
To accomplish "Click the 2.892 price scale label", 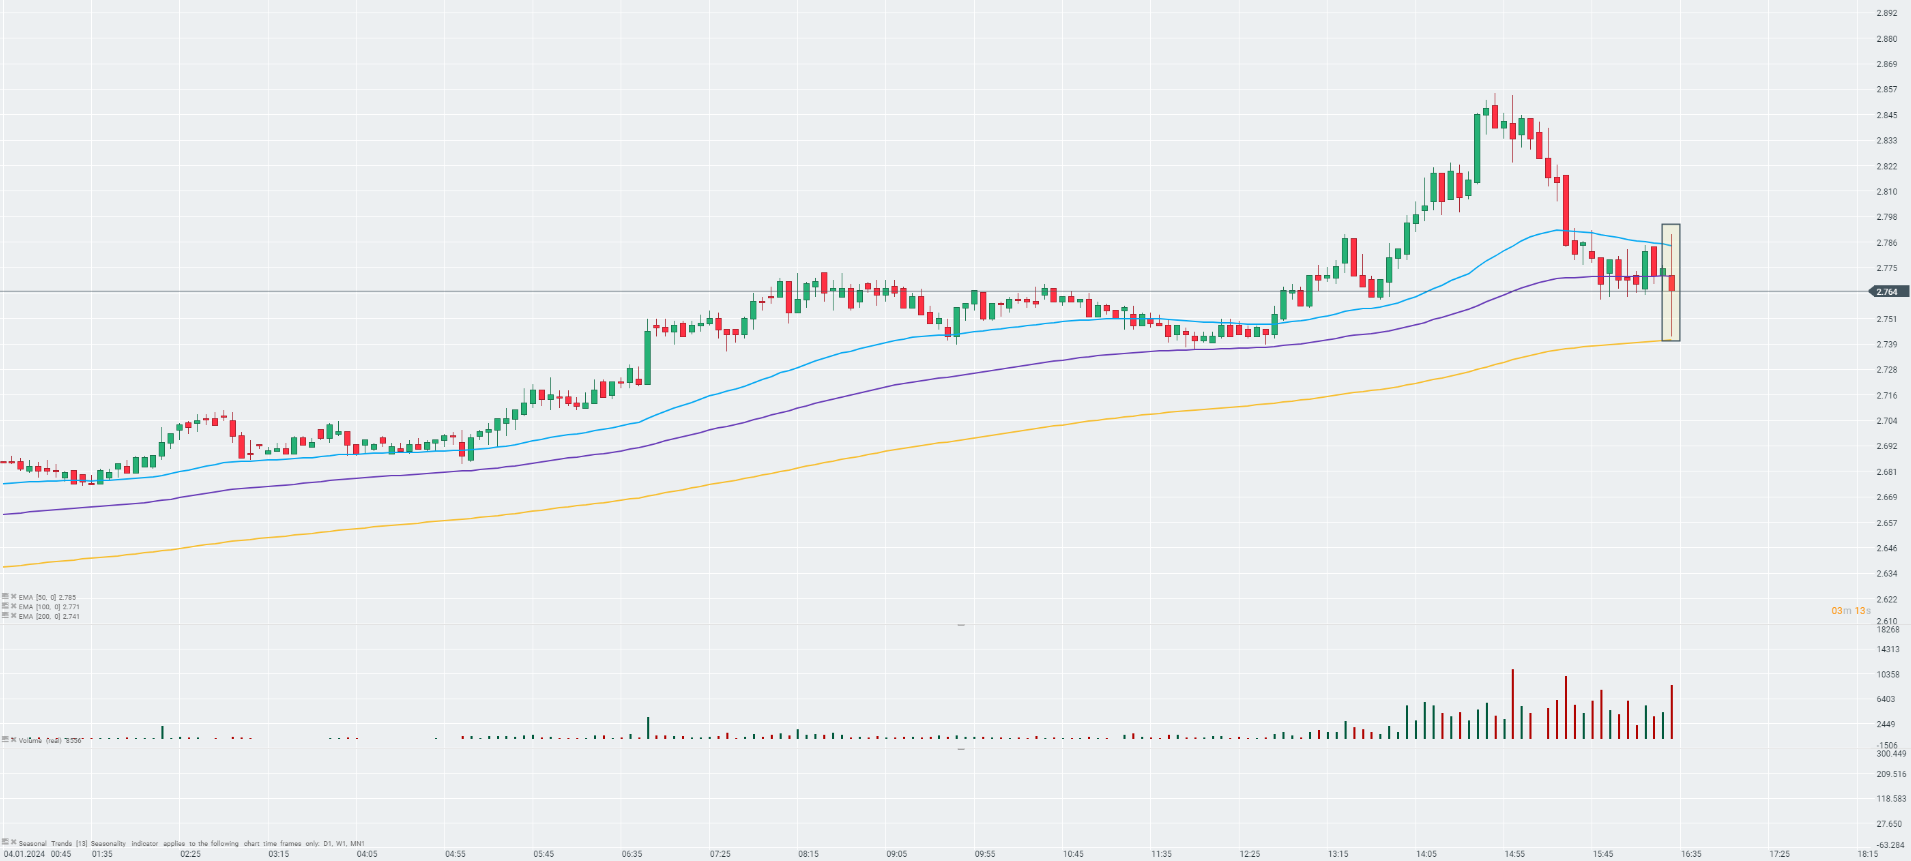I will 1887,14.
